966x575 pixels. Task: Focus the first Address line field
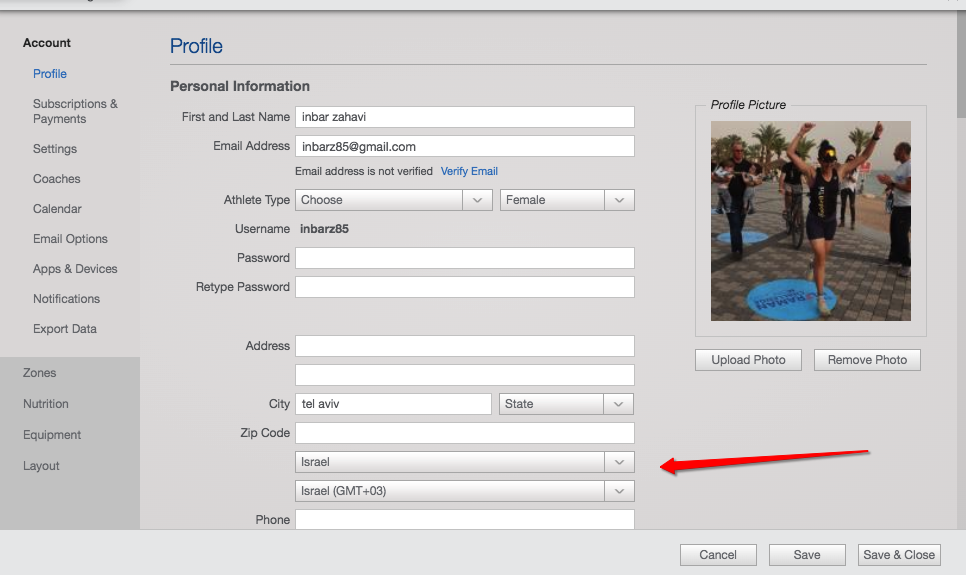pos(465,346)
